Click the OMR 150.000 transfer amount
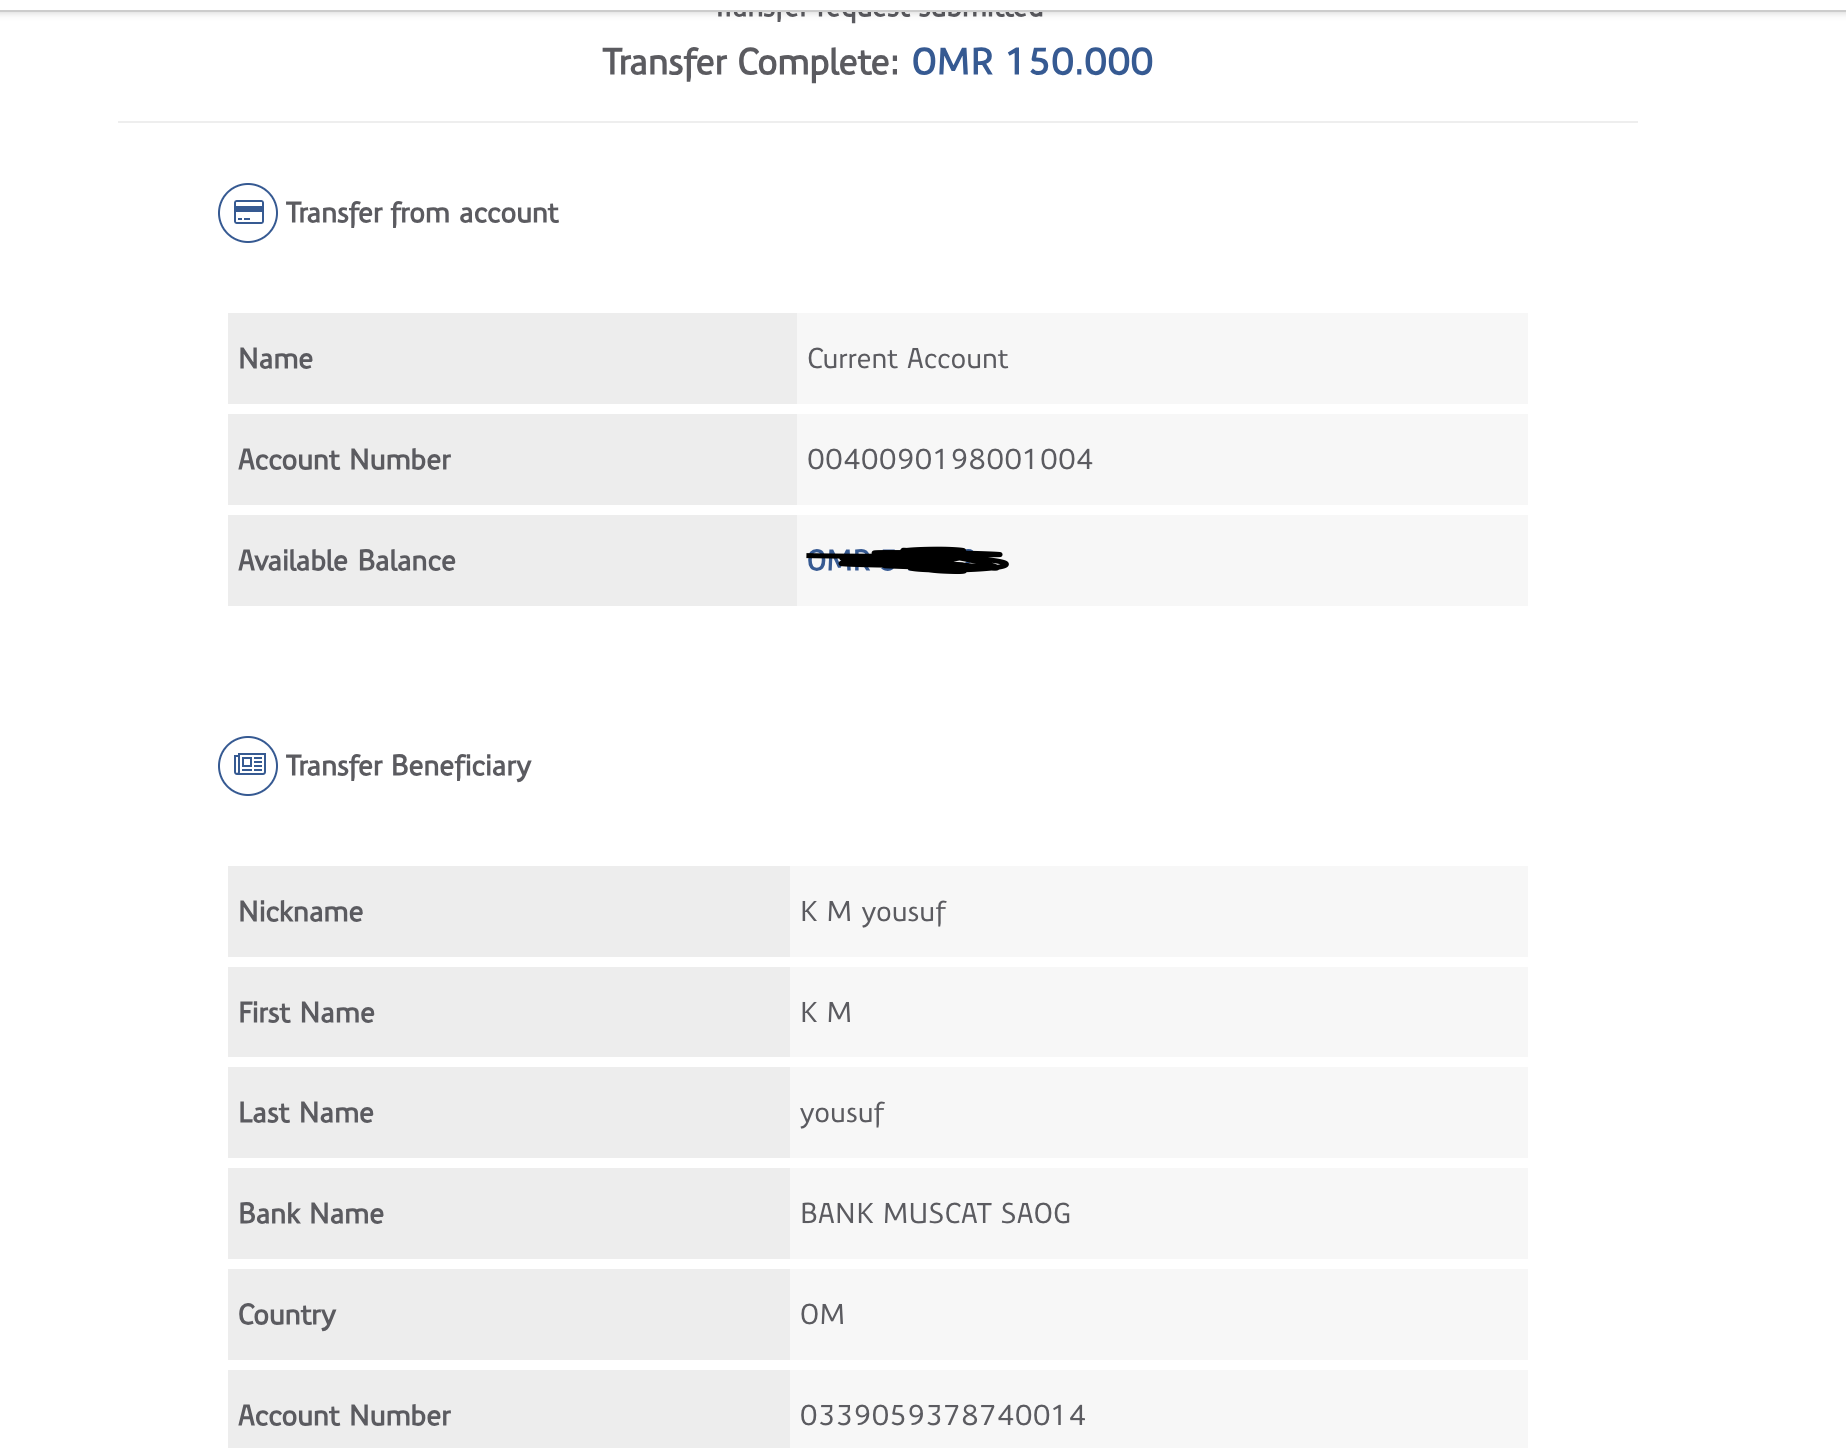This screenshot has height=1448, width=1846. (1032, 62)
